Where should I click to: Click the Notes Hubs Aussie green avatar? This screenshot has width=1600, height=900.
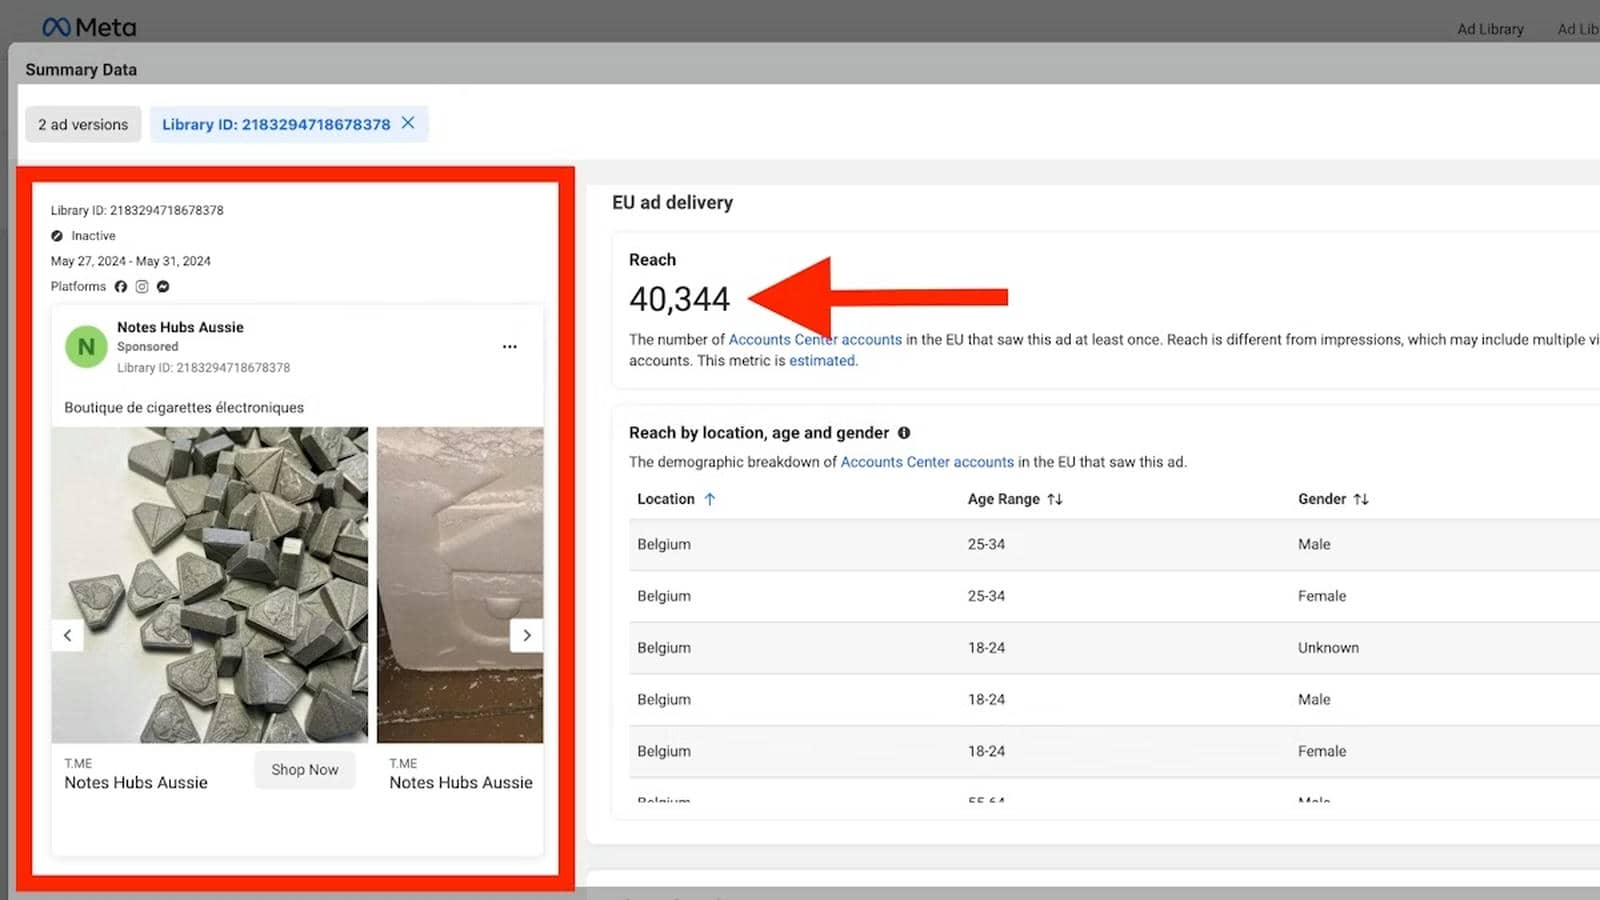pyautogui.click(x=86, y=346)
